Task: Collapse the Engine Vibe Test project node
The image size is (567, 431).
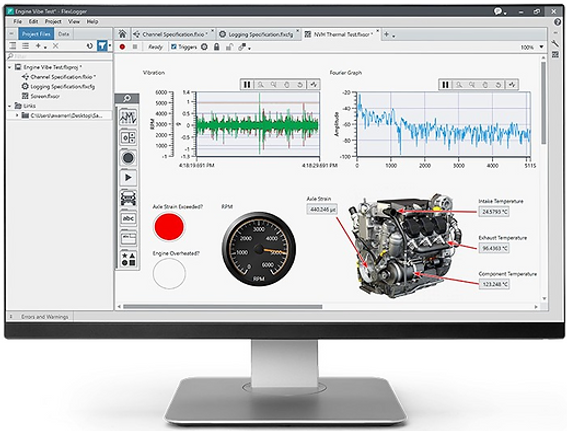Action: click(x=10, y=67)
